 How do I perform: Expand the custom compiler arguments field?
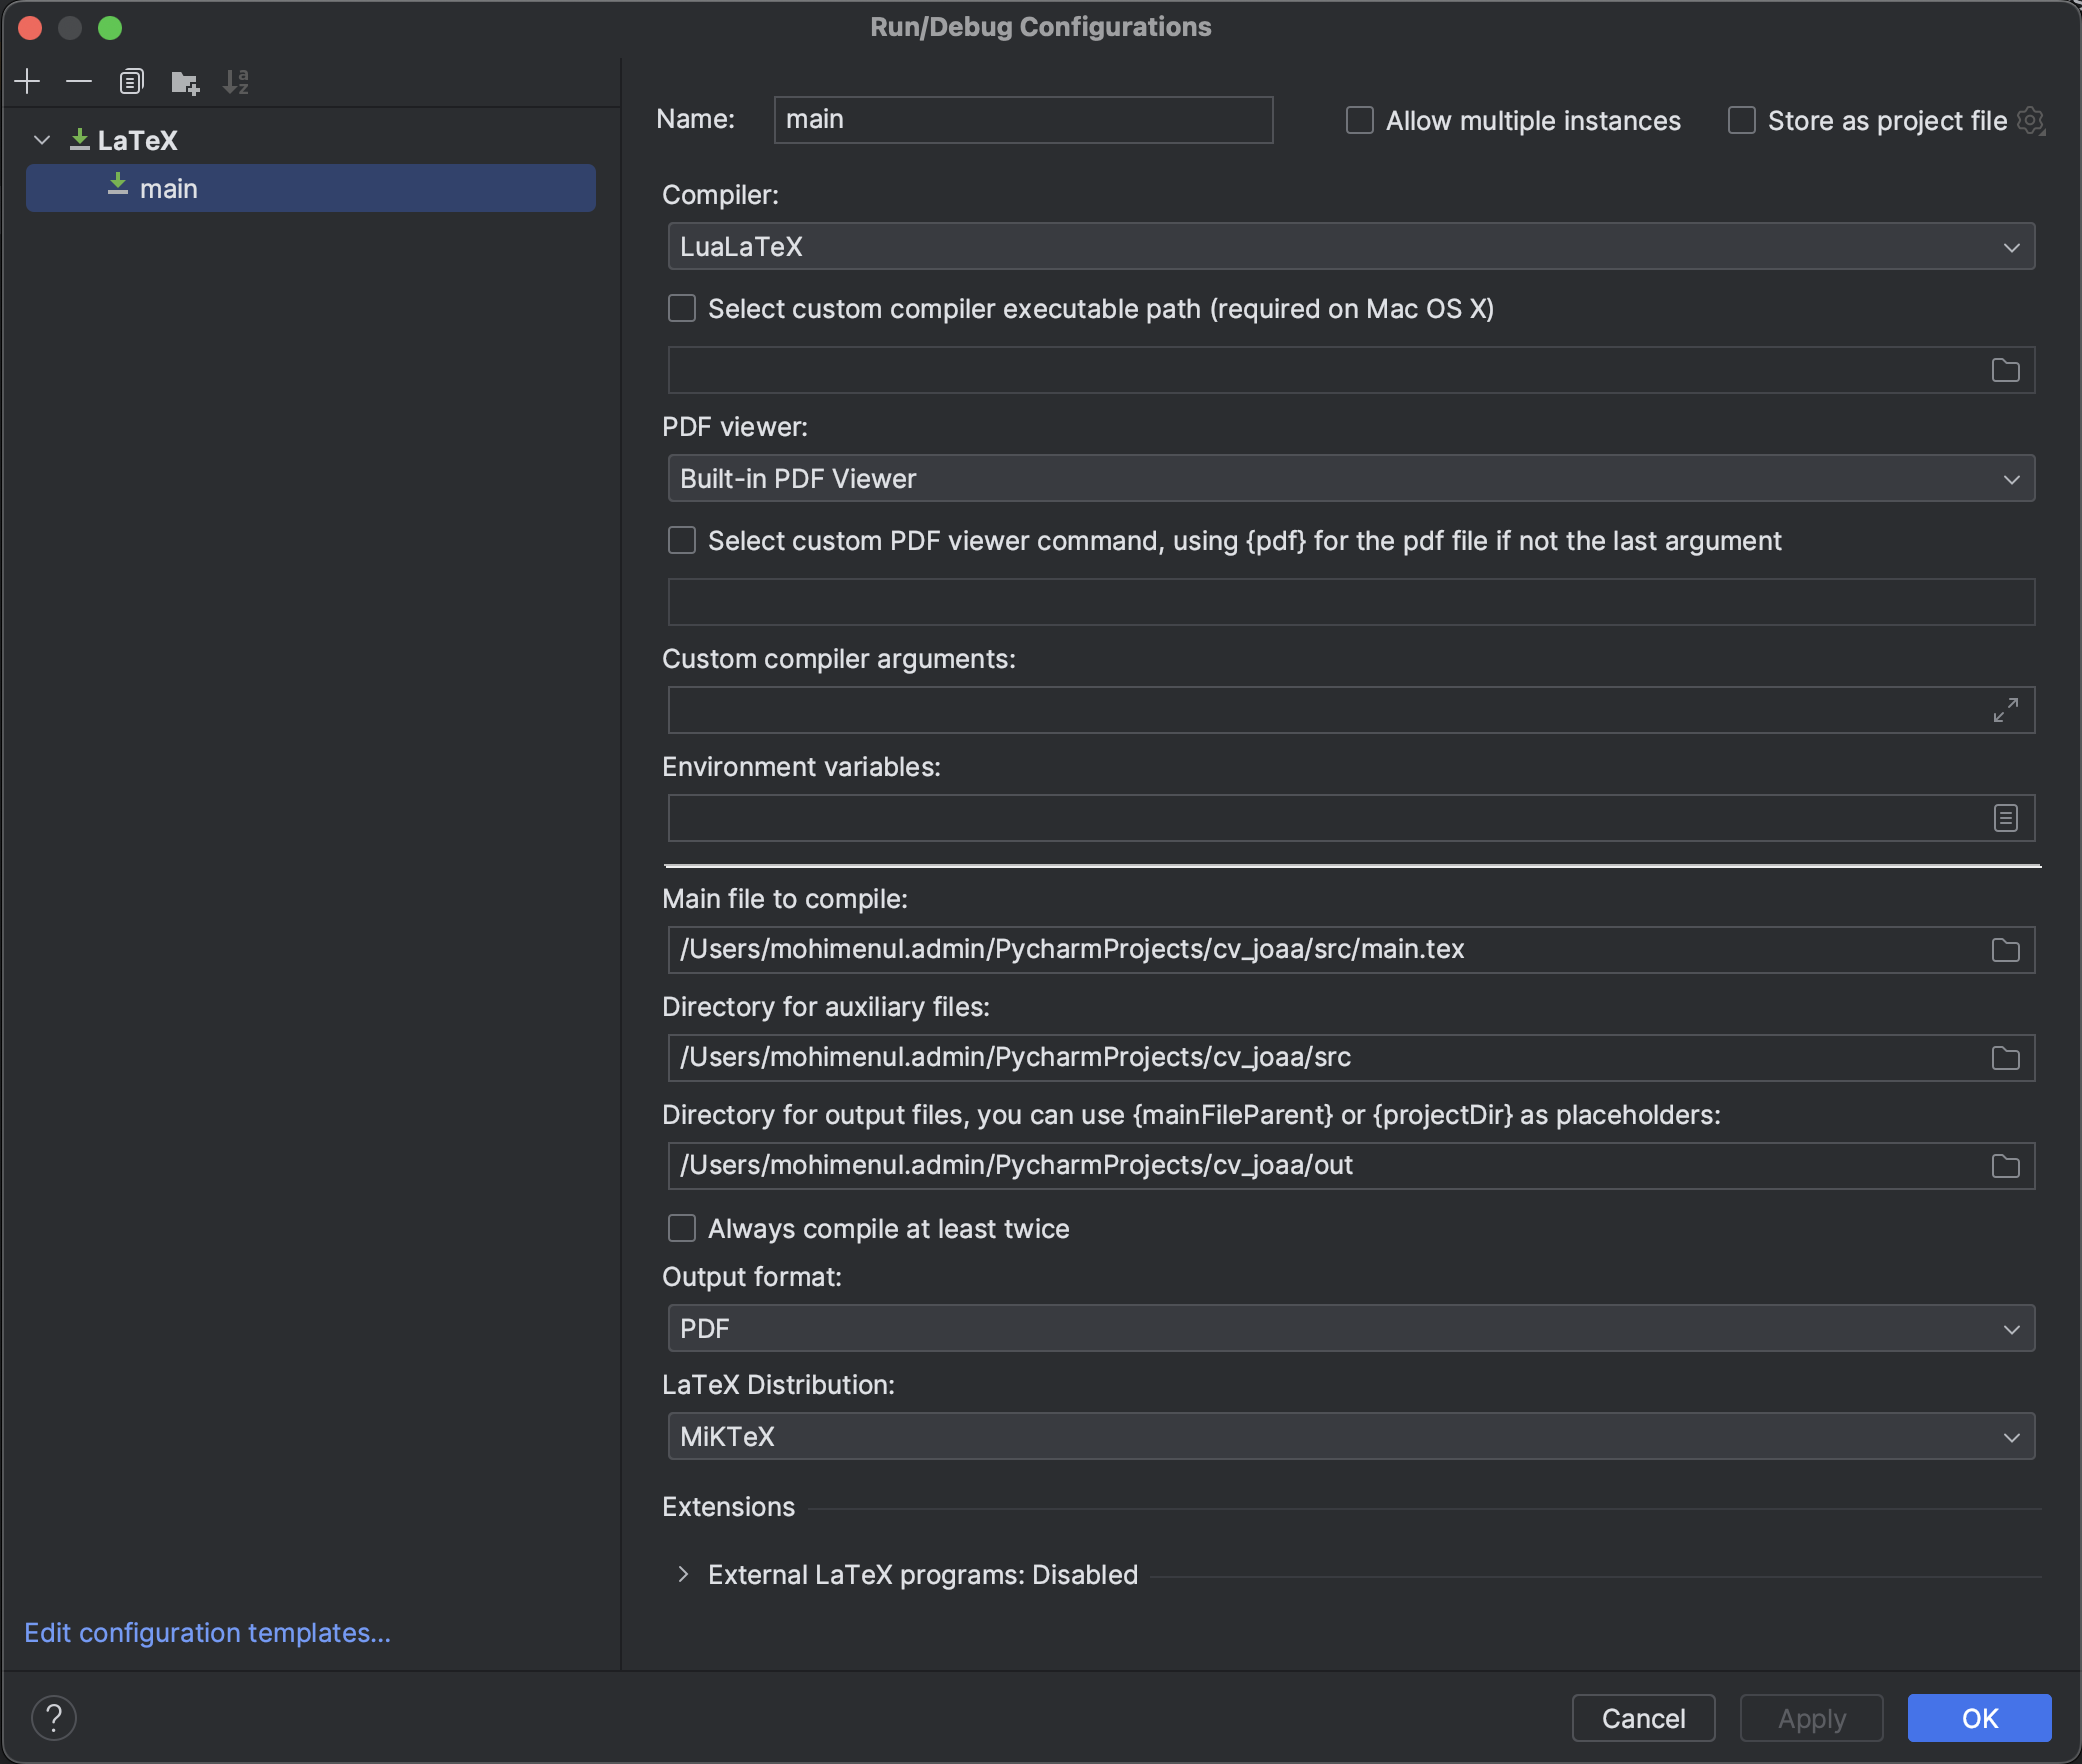coord(2005,710)
